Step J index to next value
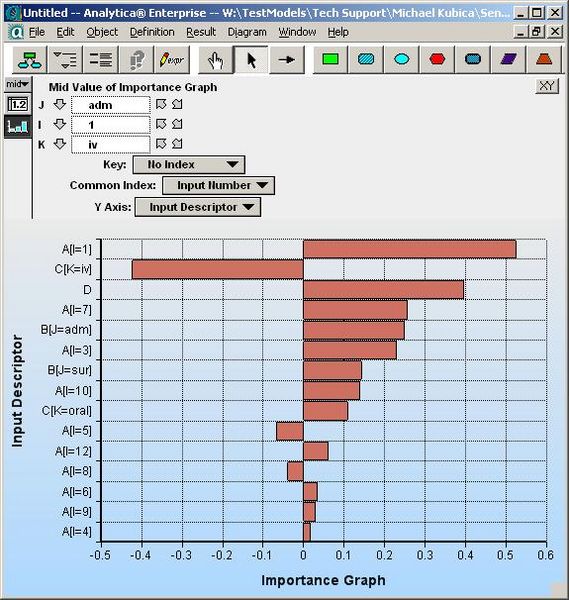569x600 pixels. pos(177,104)
